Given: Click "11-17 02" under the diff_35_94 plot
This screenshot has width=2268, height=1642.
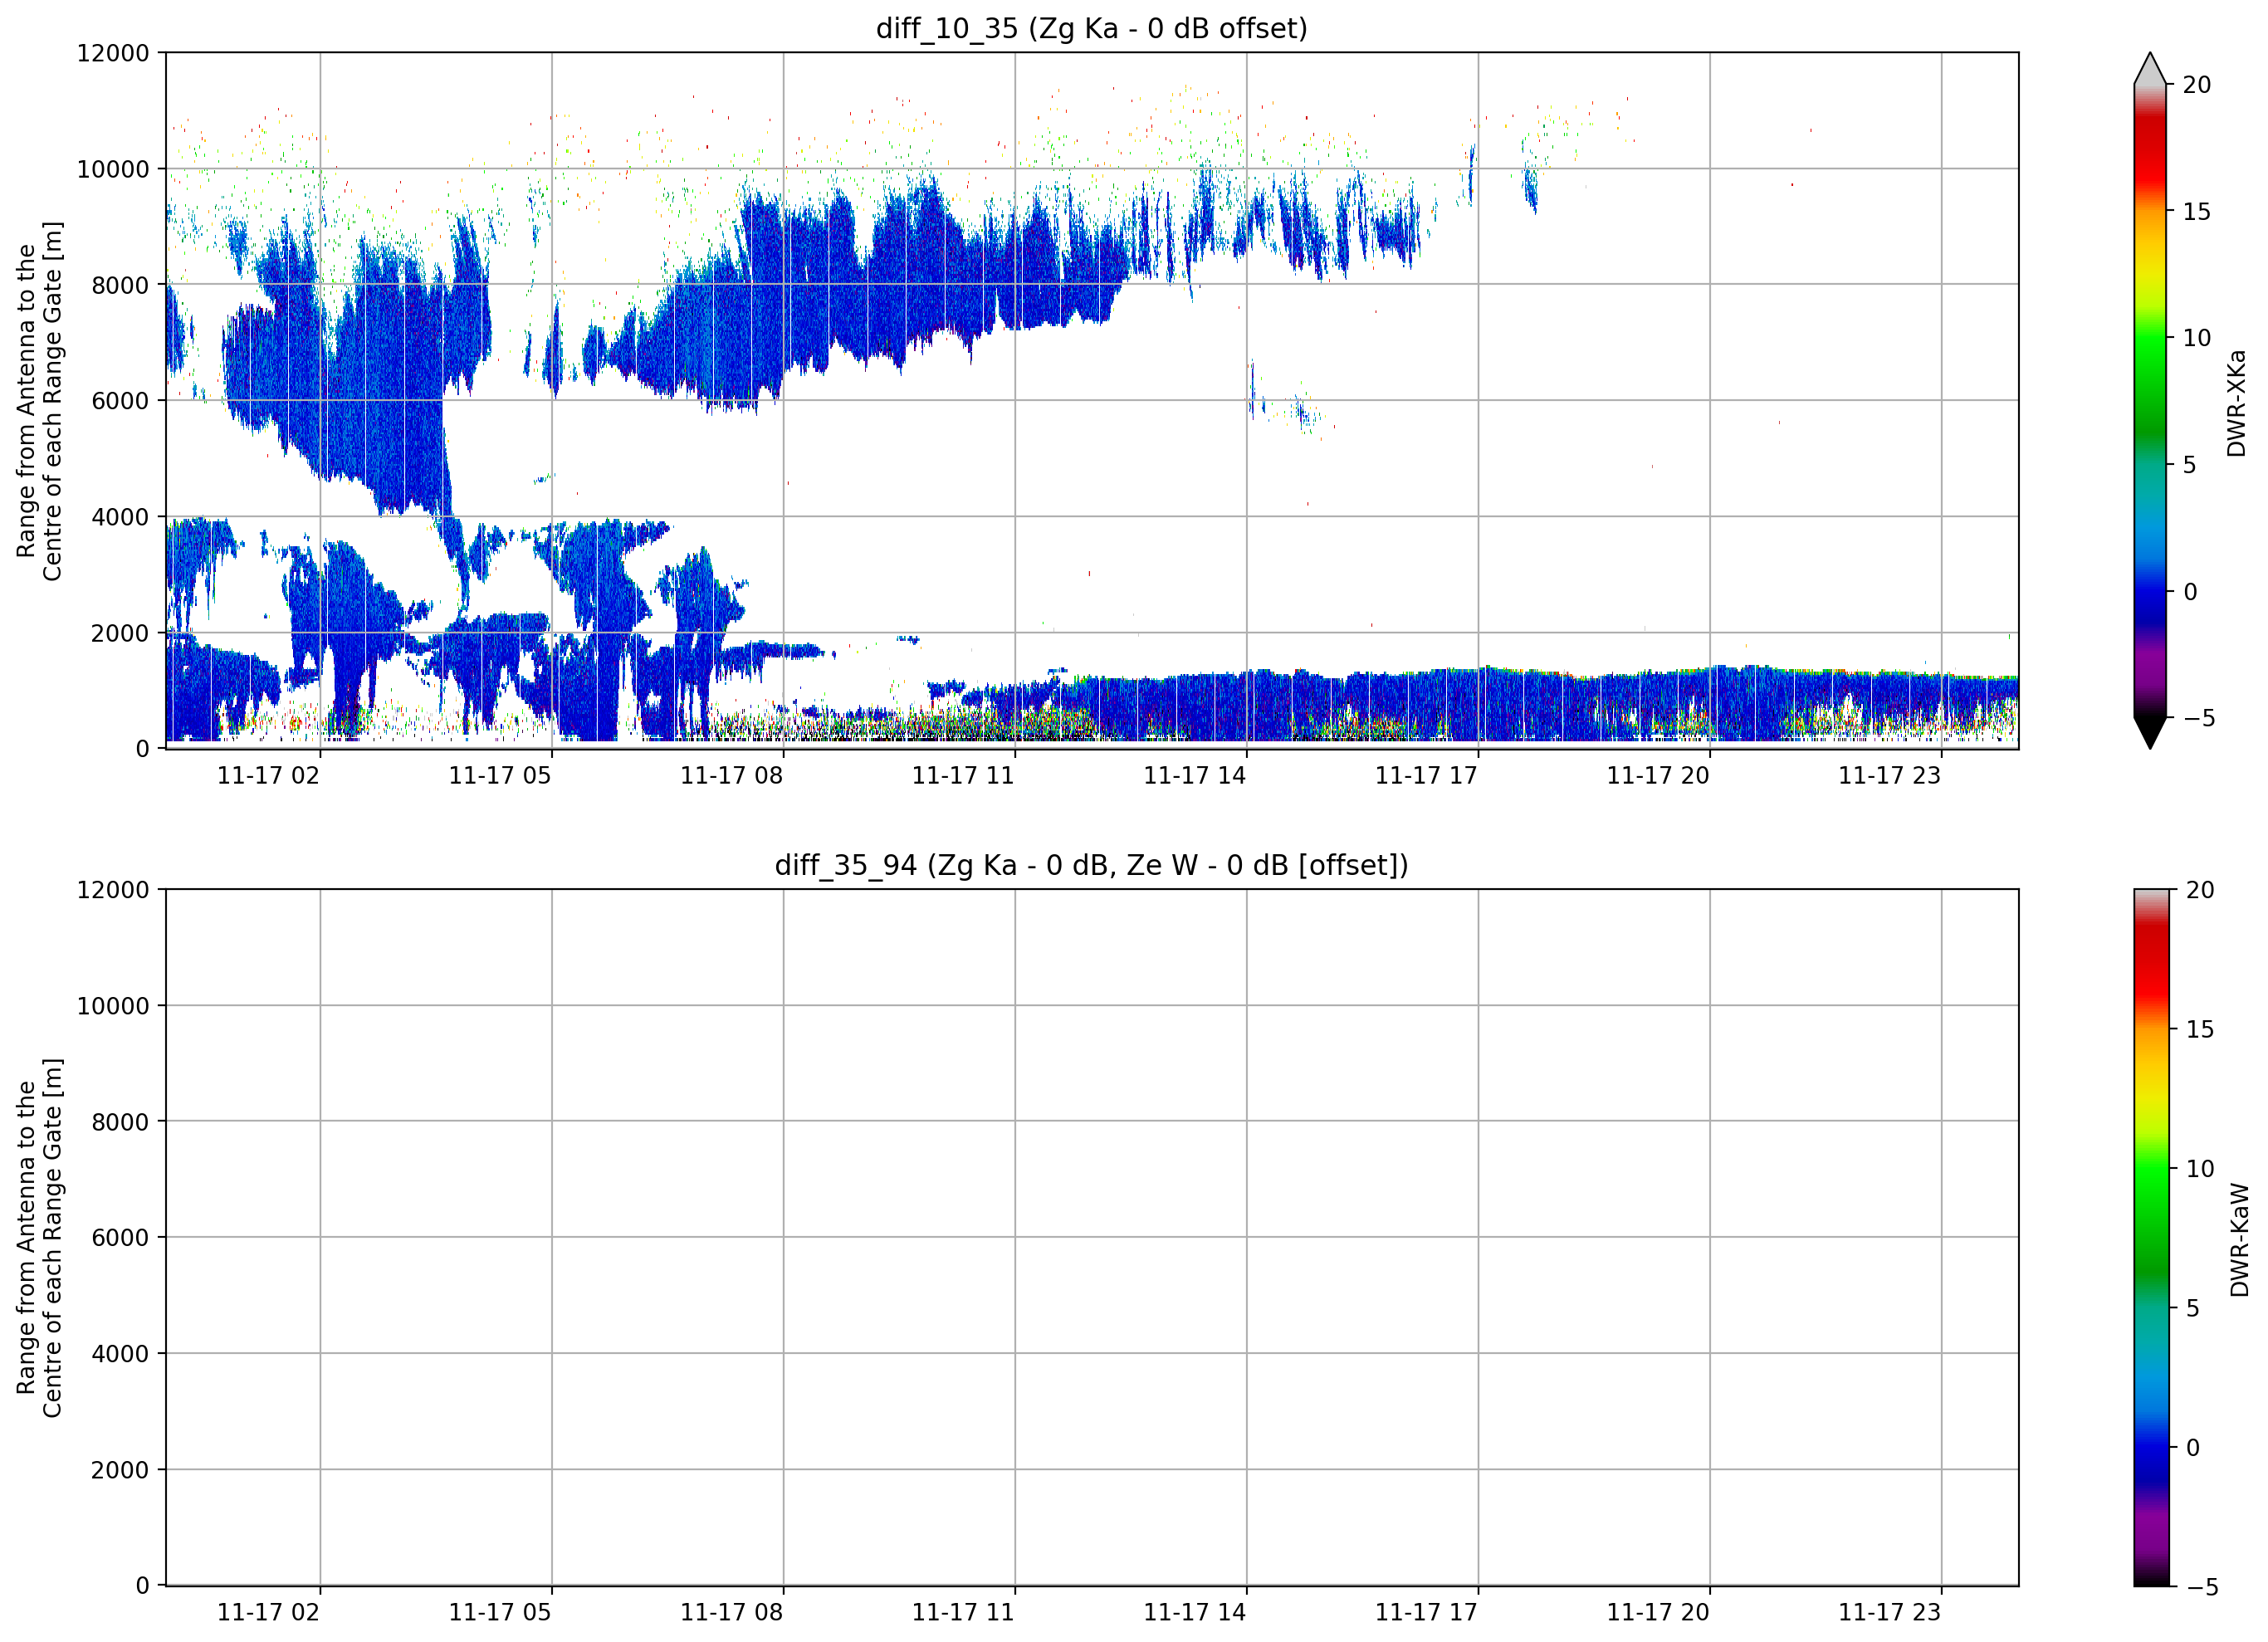Looking at the screenshot, I should click(268, 1613).
